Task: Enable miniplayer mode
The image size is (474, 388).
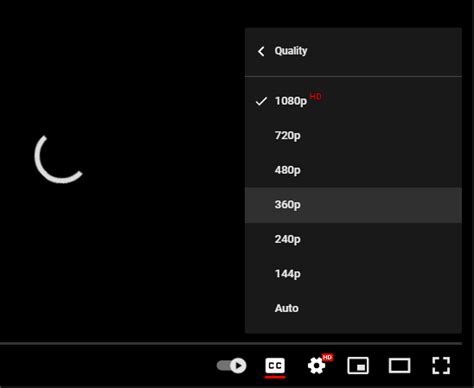Action: (358, 366)
